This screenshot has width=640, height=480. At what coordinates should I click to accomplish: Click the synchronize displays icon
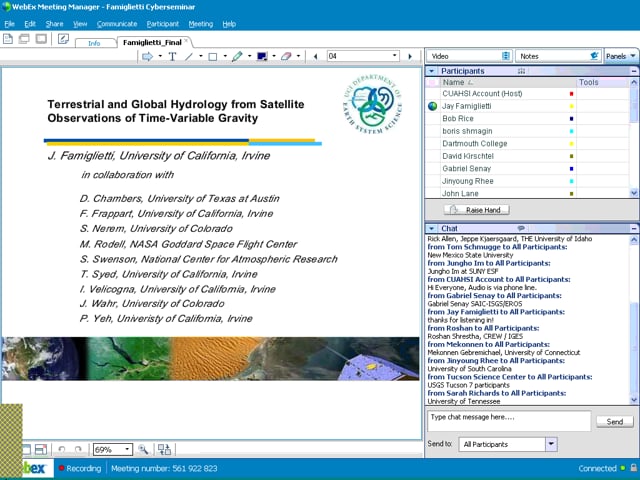coord(164,449)
